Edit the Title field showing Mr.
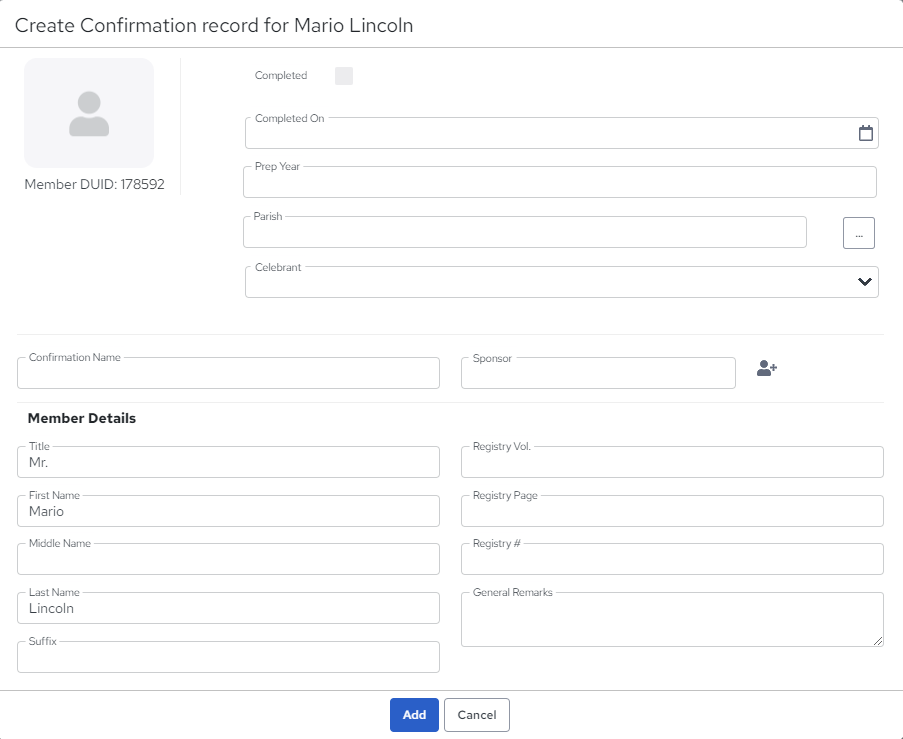The height and width of the screenshot is (739, 903). (229, 462)
